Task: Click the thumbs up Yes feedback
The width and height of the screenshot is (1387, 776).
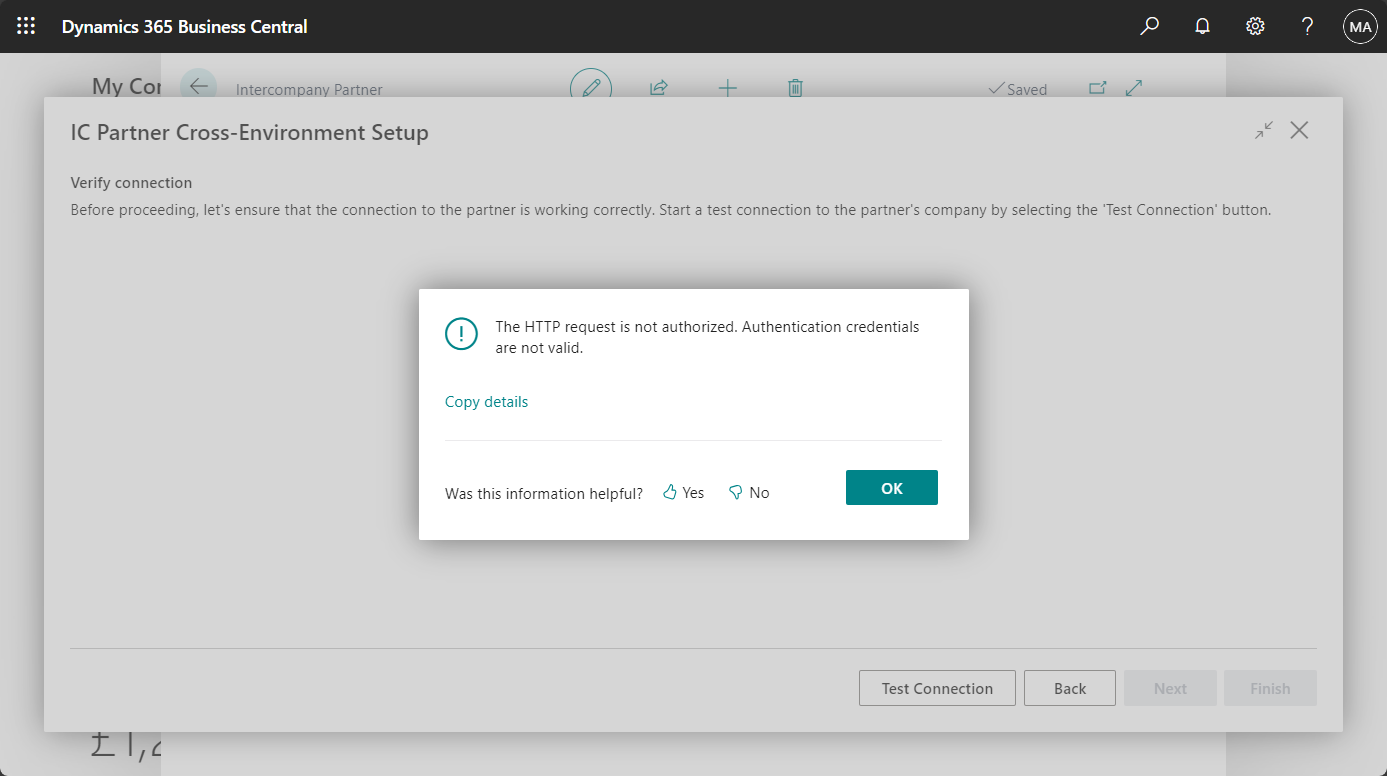Action: pyautogui.click(x=684, y=492)
